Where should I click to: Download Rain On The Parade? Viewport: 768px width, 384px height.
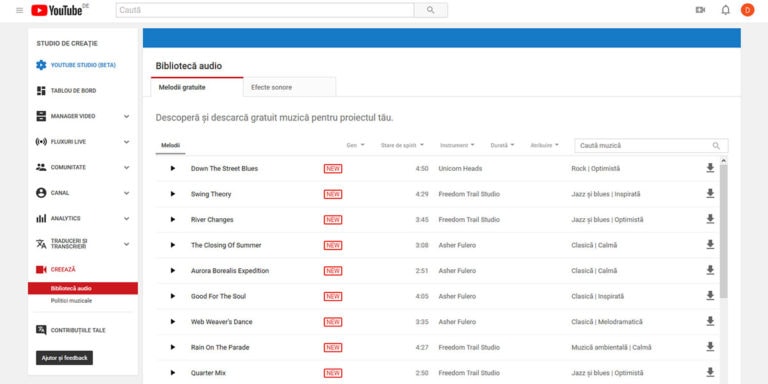point(710,346)
